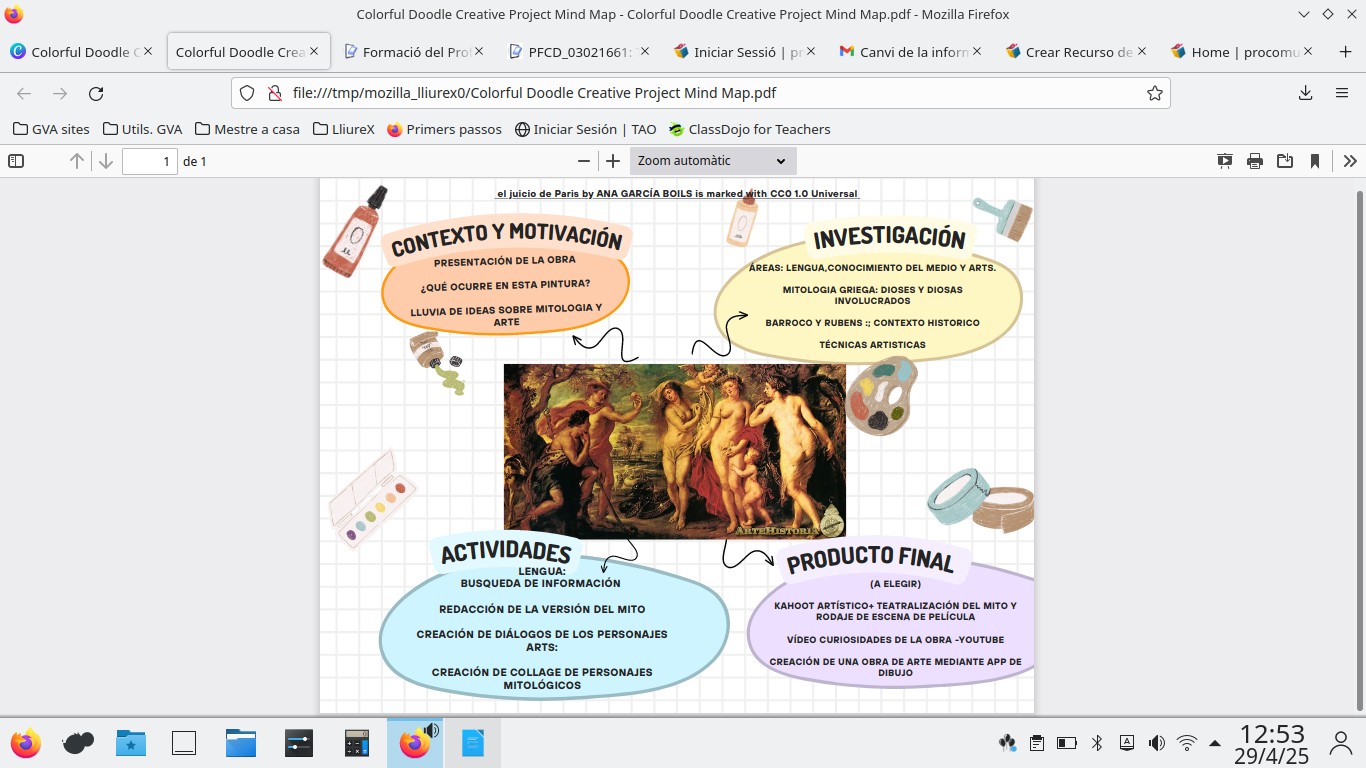Zoom in the PDF with plus
The width and height of the screenshot is (1366, 768).
[613, 161]
